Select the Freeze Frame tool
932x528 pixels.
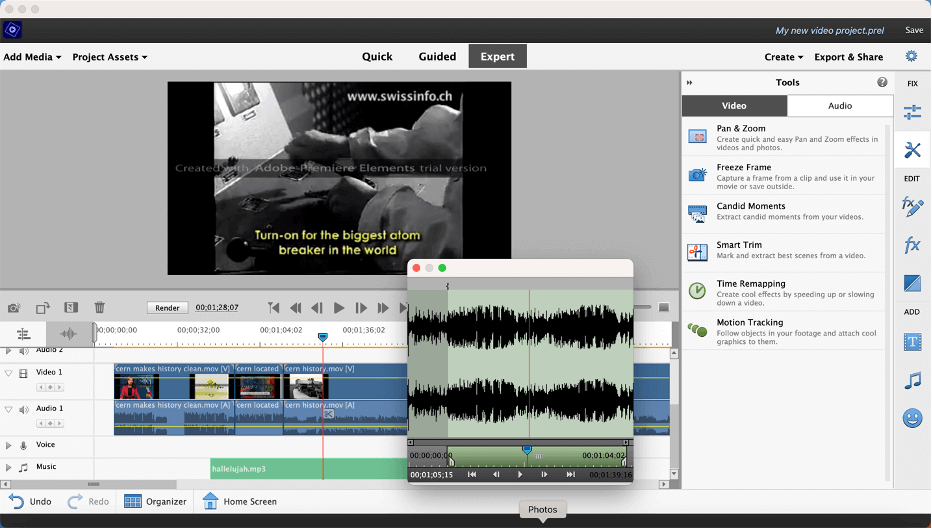pyautogui.click(x=743, y=168)
